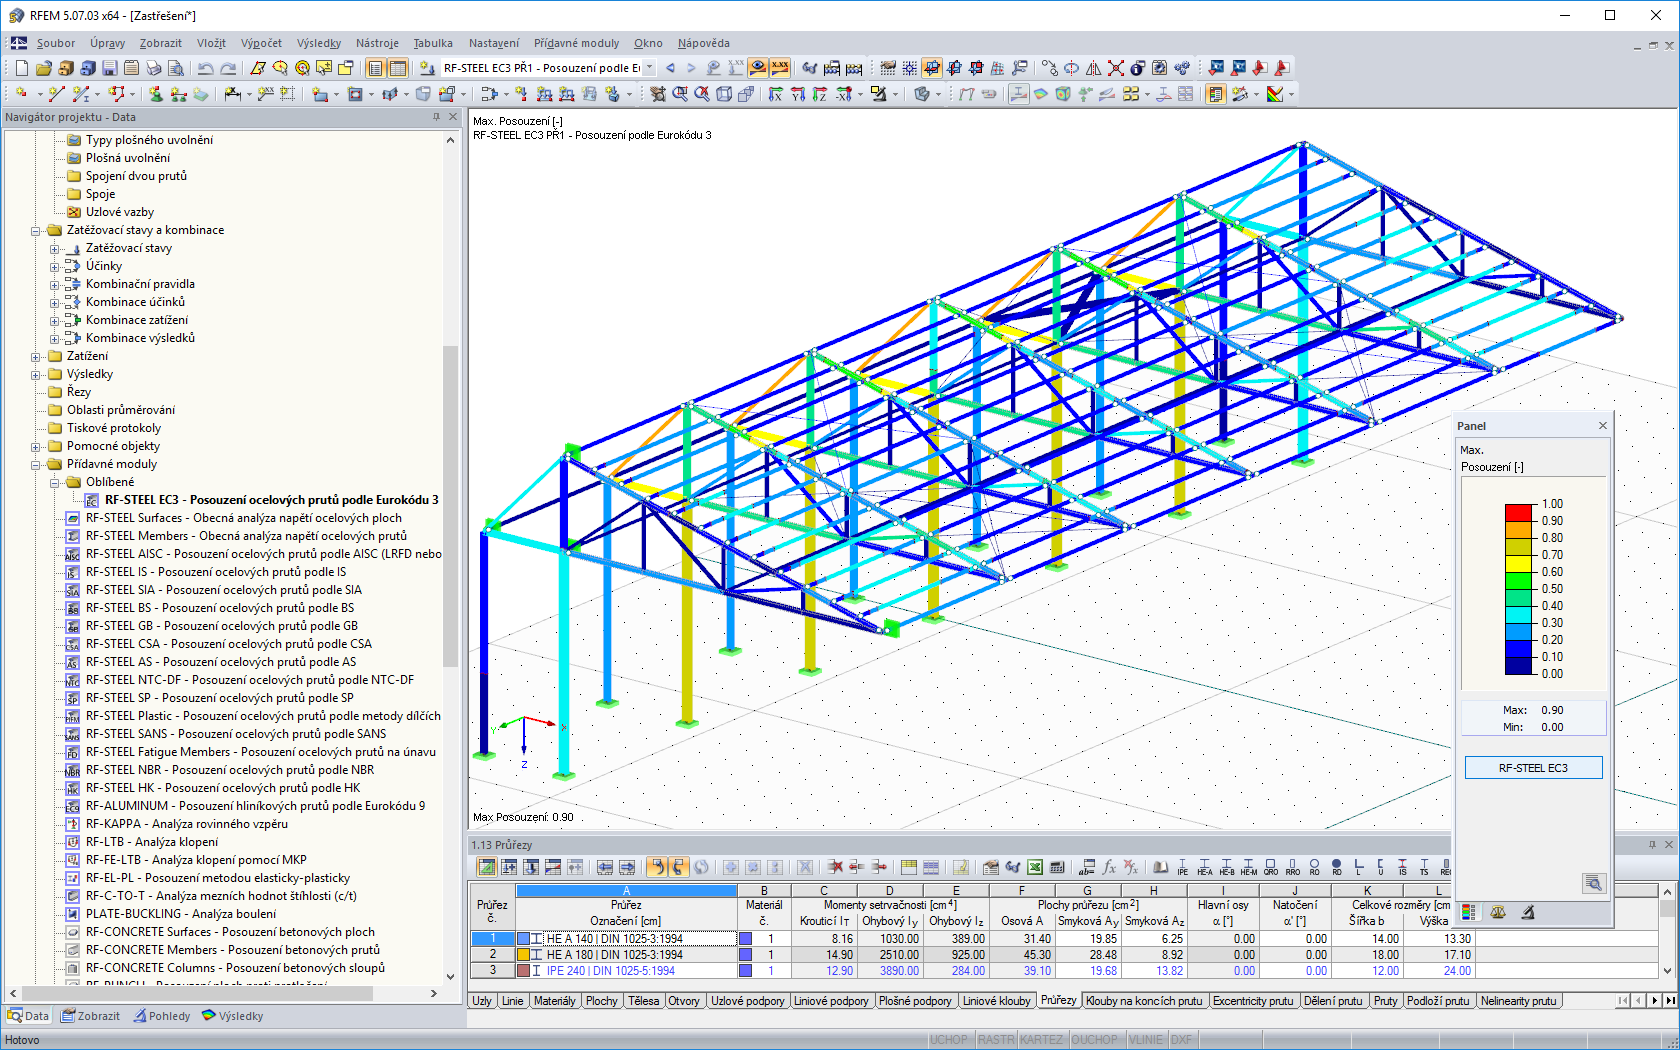
Task: Toggle the x.xx result values display button
Action: click(x=779, y=68)
